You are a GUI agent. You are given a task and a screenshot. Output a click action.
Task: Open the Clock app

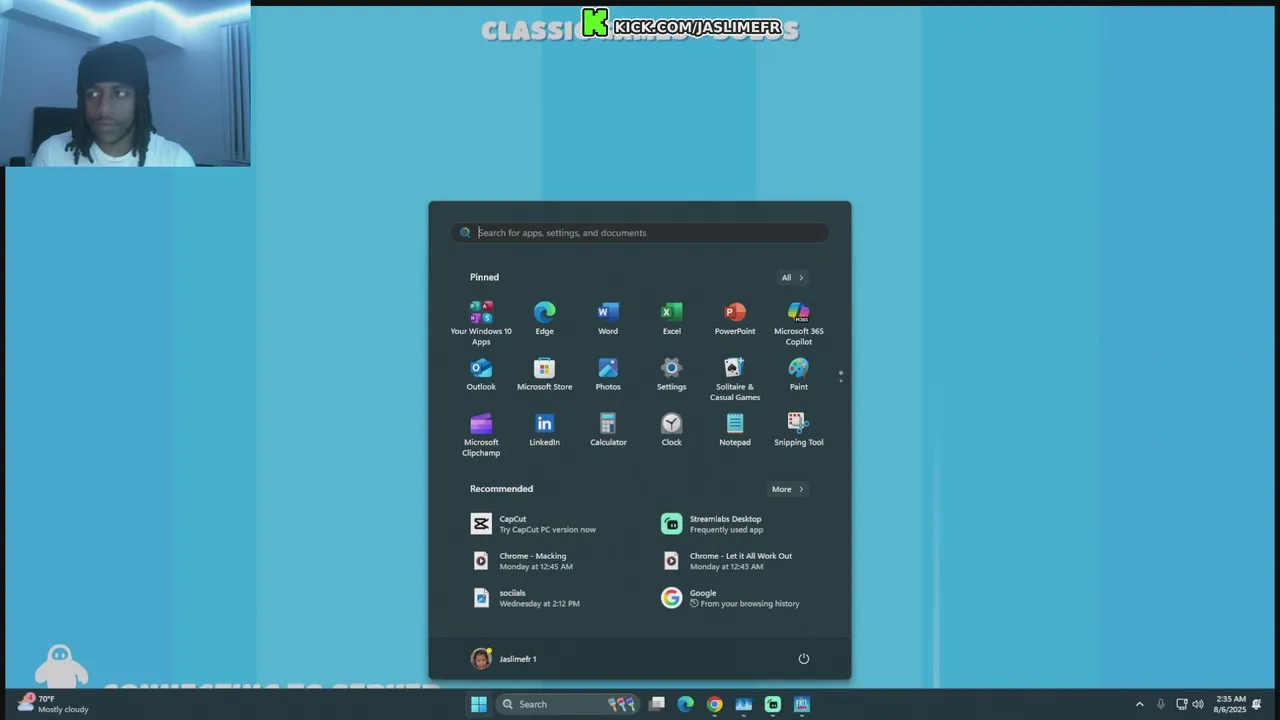pos(671,430)
